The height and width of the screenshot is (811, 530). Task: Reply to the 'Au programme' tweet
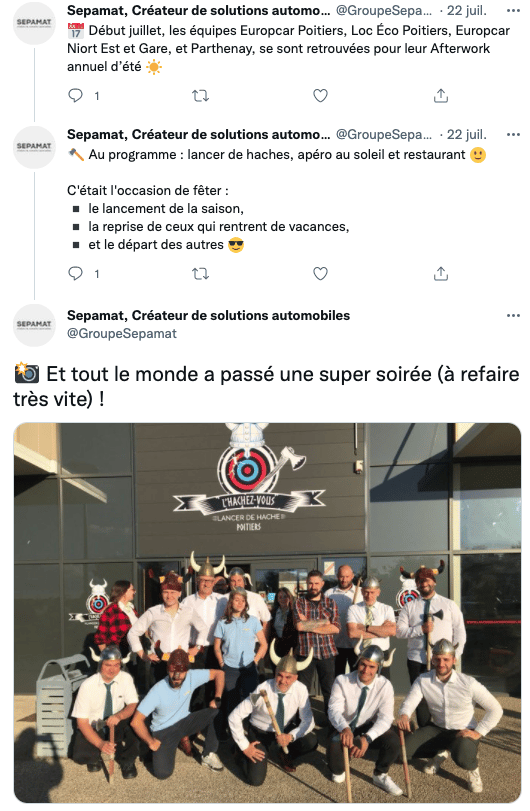76,273
